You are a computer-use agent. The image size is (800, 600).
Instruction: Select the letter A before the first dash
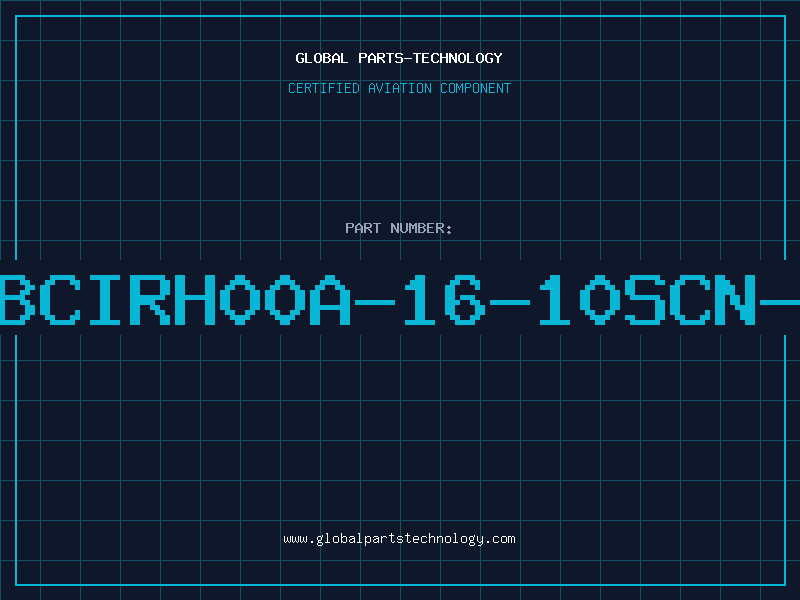click(330, 299)
